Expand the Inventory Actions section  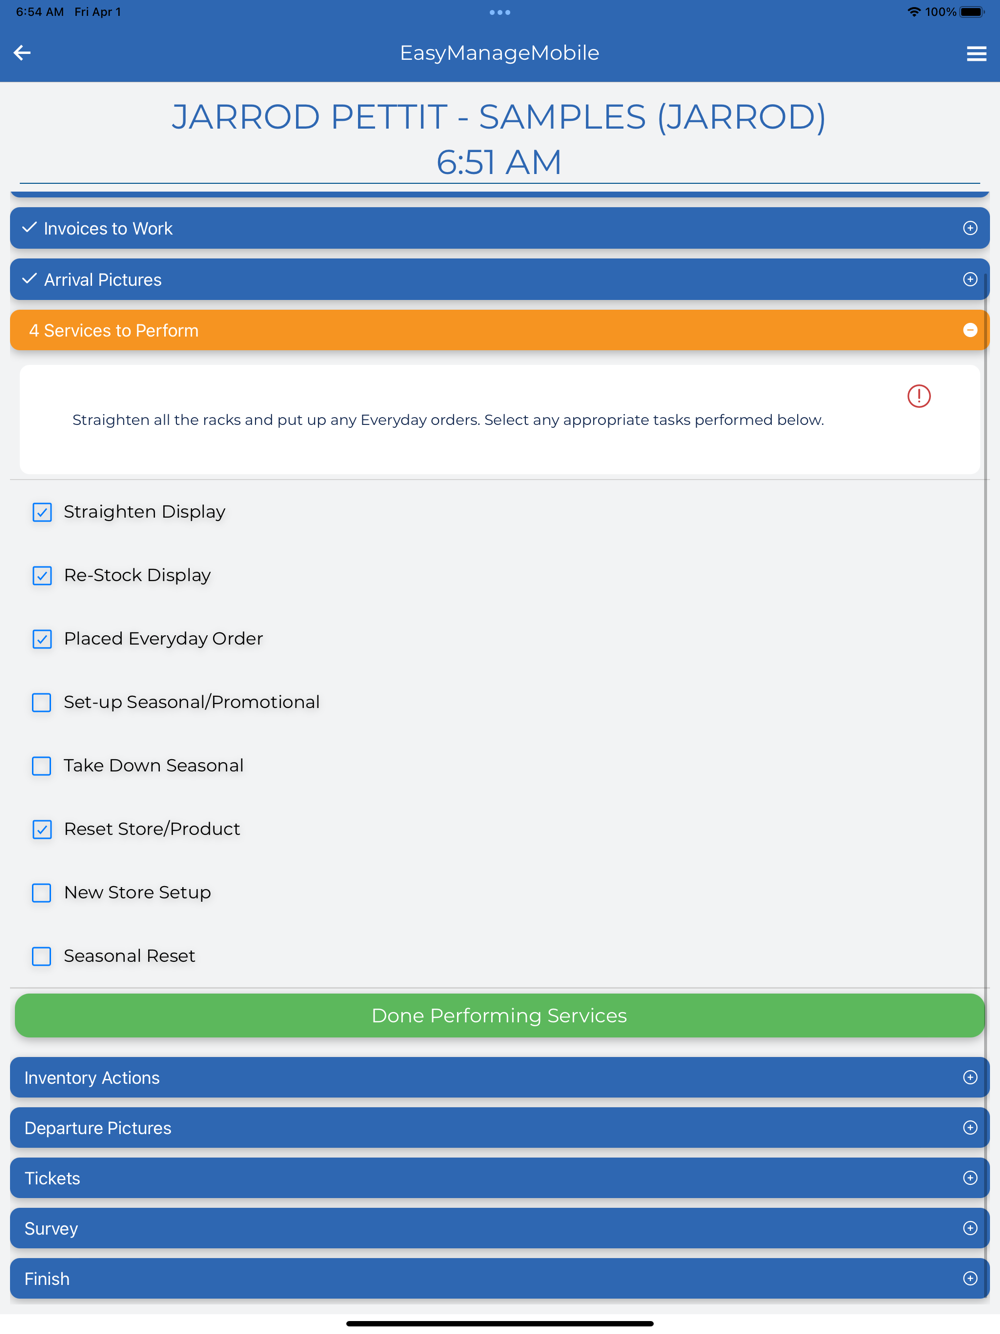tap(500, 1077)
